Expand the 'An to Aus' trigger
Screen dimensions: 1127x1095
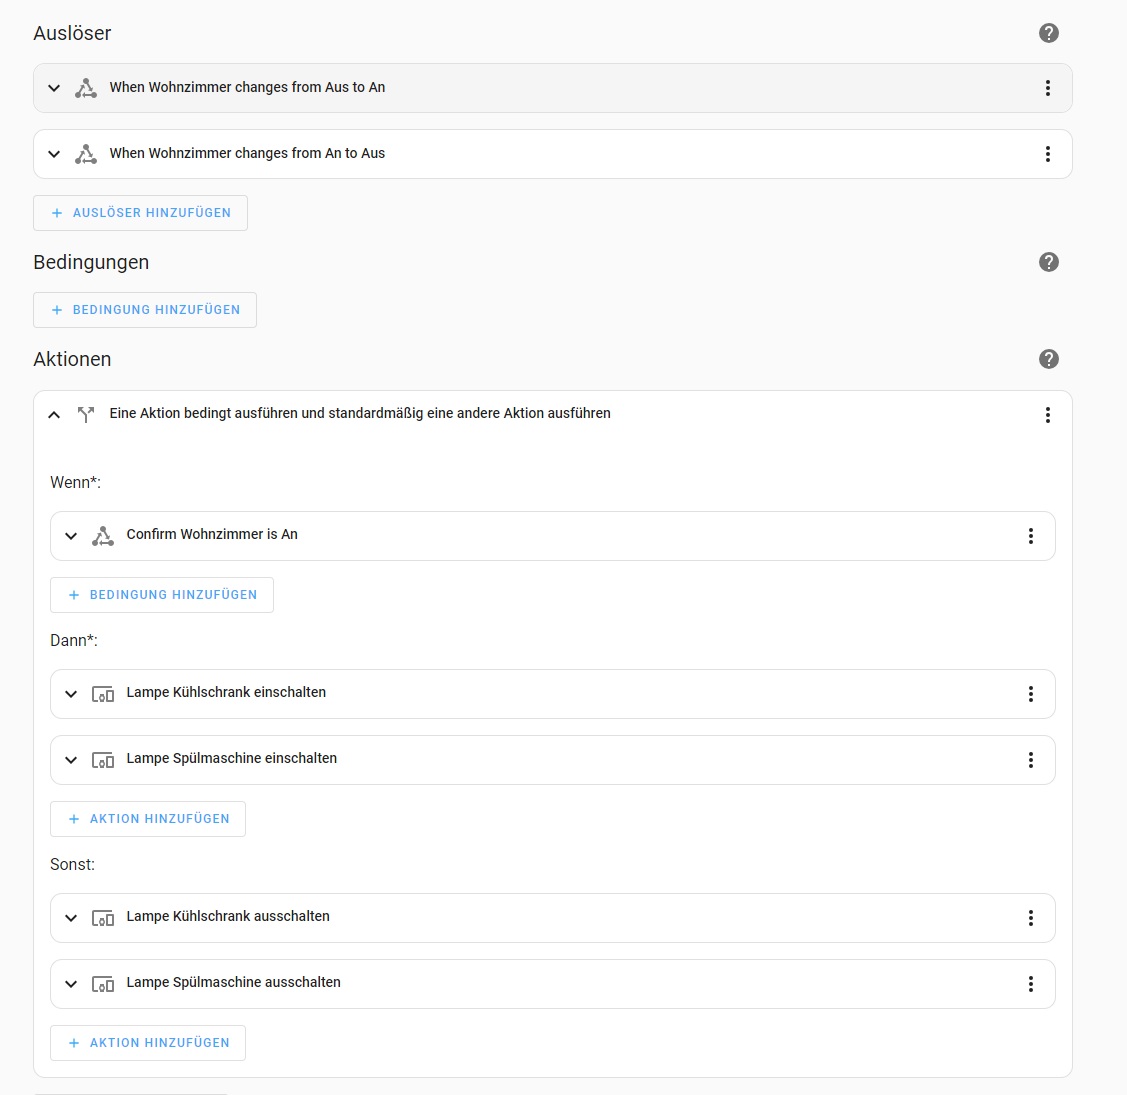[x=54, y=154]
